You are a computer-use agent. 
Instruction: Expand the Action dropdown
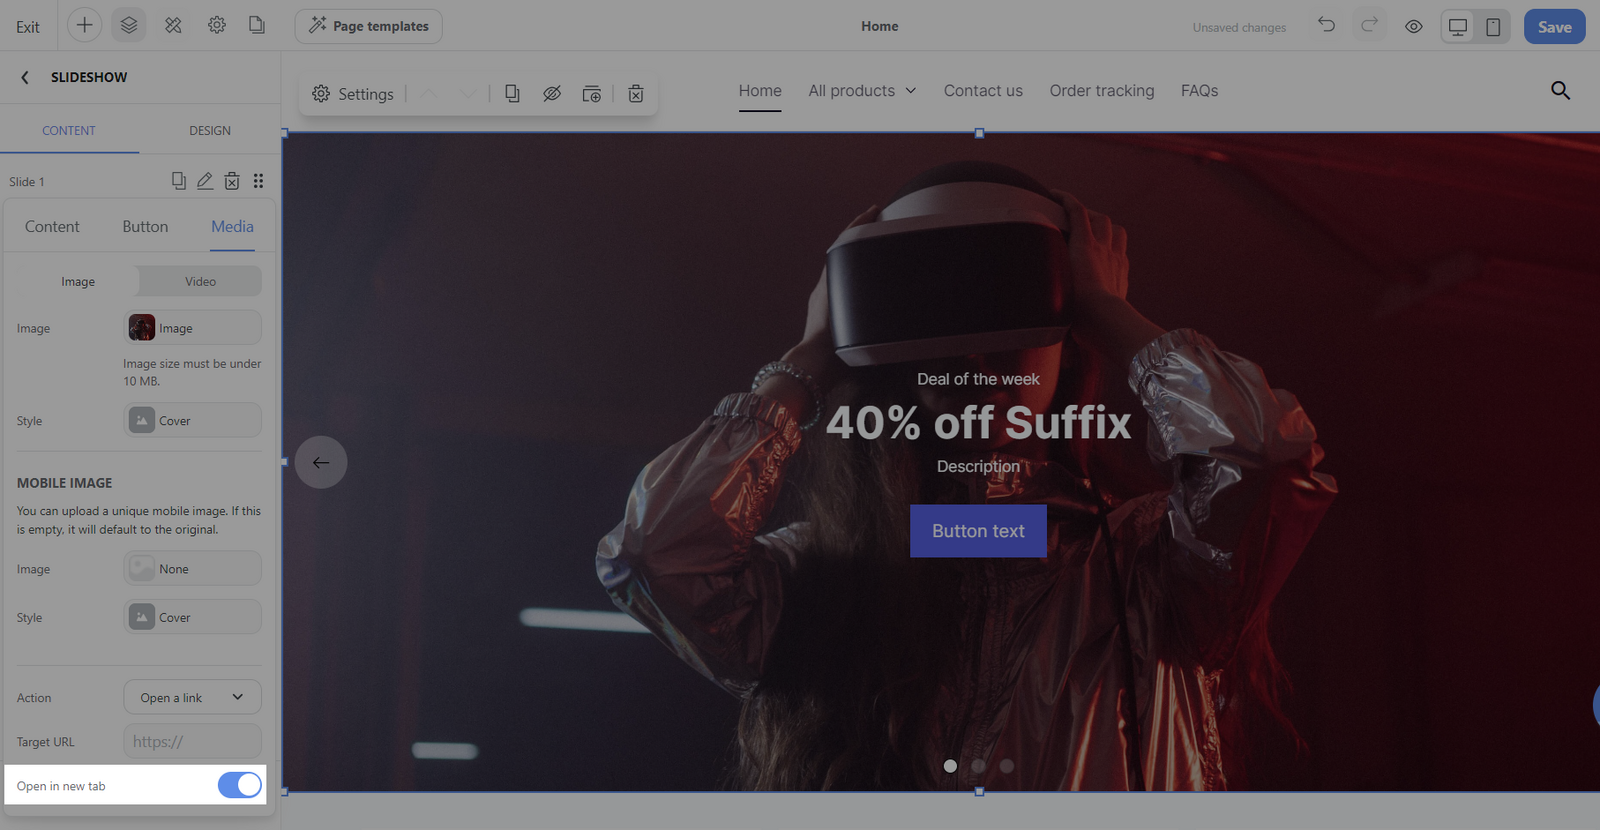(193, 697)
